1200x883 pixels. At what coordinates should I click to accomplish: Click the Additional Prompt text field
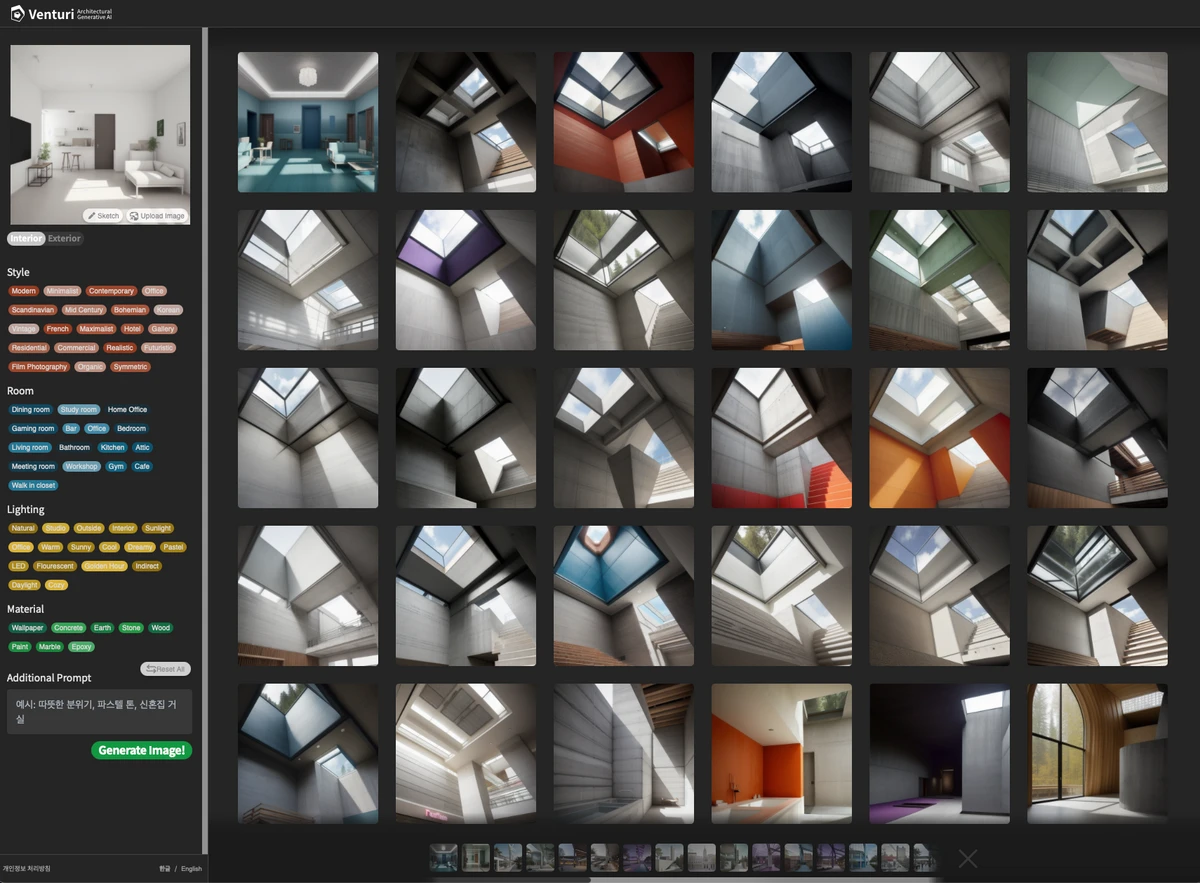(100, 711)
